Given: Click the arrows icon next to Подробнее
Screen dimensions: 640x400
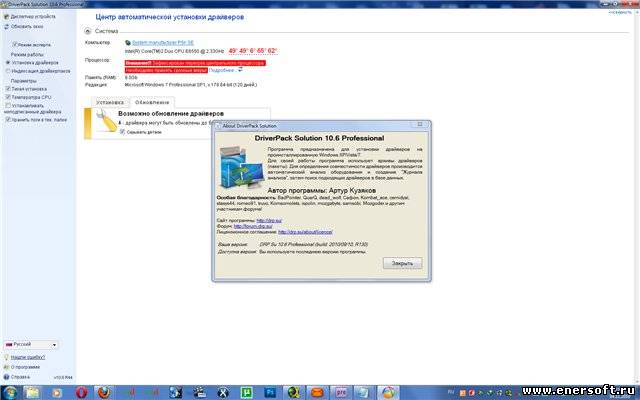Looking at the screenshot, I should [240, 70].
